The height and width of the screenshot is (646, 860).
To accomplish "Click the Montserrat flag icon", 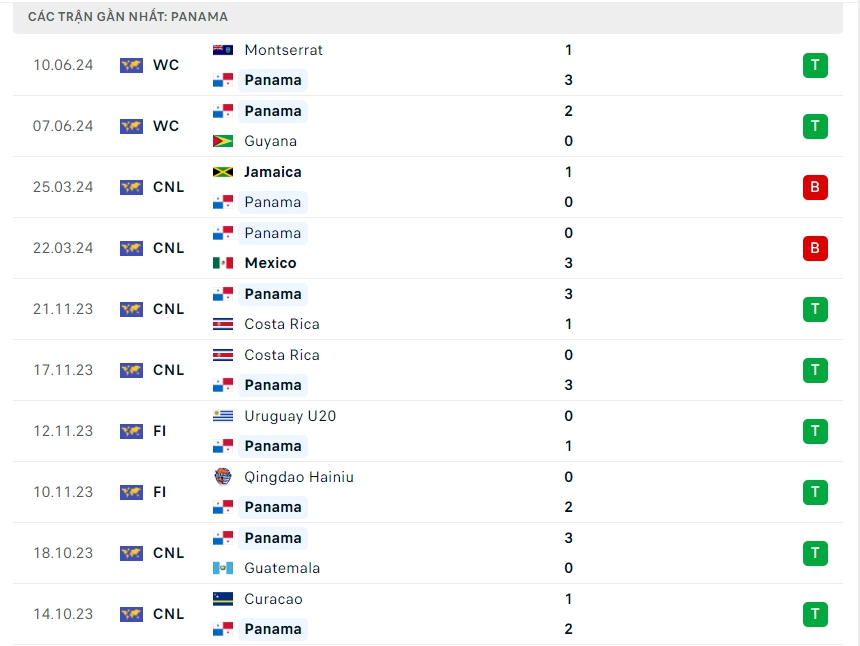I will 223,50.
